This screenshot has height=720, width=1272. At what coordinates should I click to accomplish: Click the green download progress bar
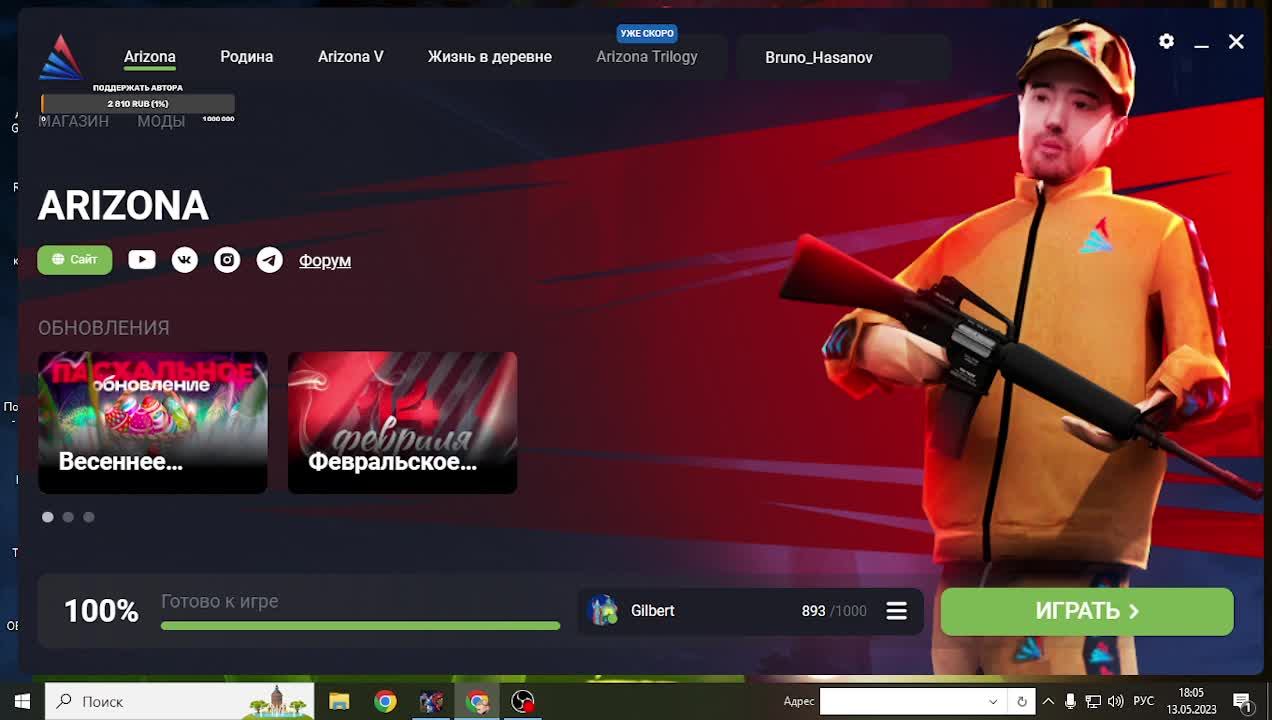(360, 626)
